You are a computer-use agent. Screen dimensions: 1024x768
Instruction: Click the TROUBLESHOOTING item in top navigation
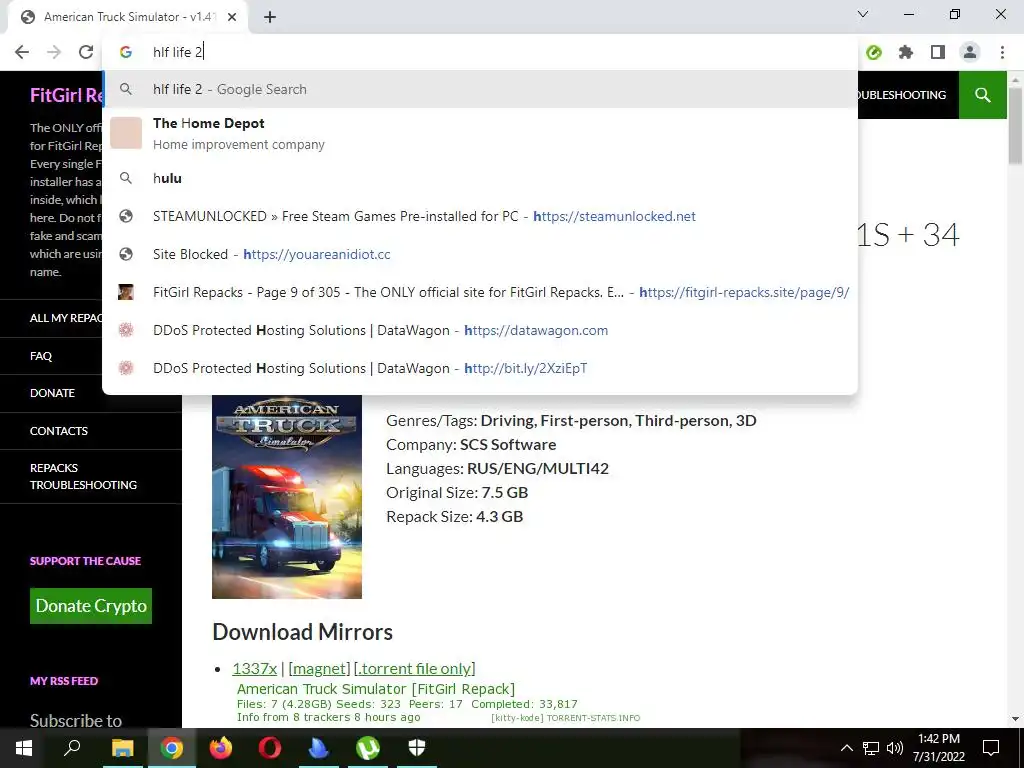click(901, 95)
